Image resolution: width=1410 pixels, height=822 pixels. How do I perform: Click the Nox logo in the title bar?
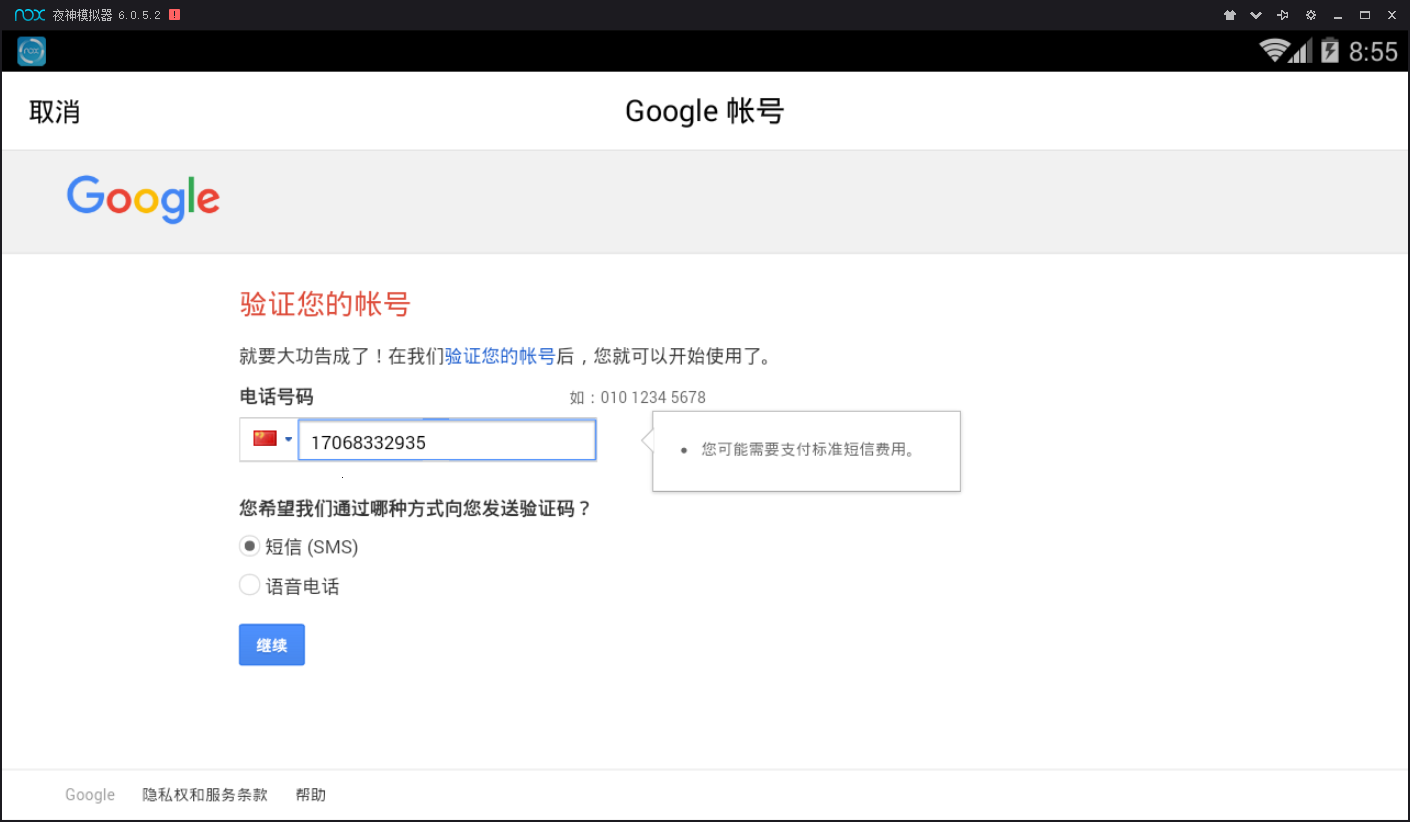[x=29, y=15]
